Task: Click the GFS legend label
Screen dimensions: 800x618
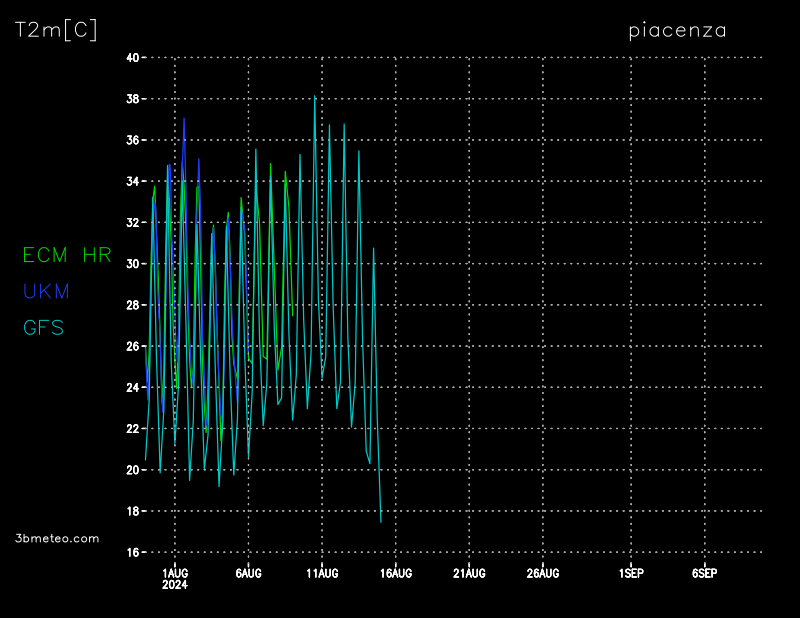Action: click(x=43, y=327)
